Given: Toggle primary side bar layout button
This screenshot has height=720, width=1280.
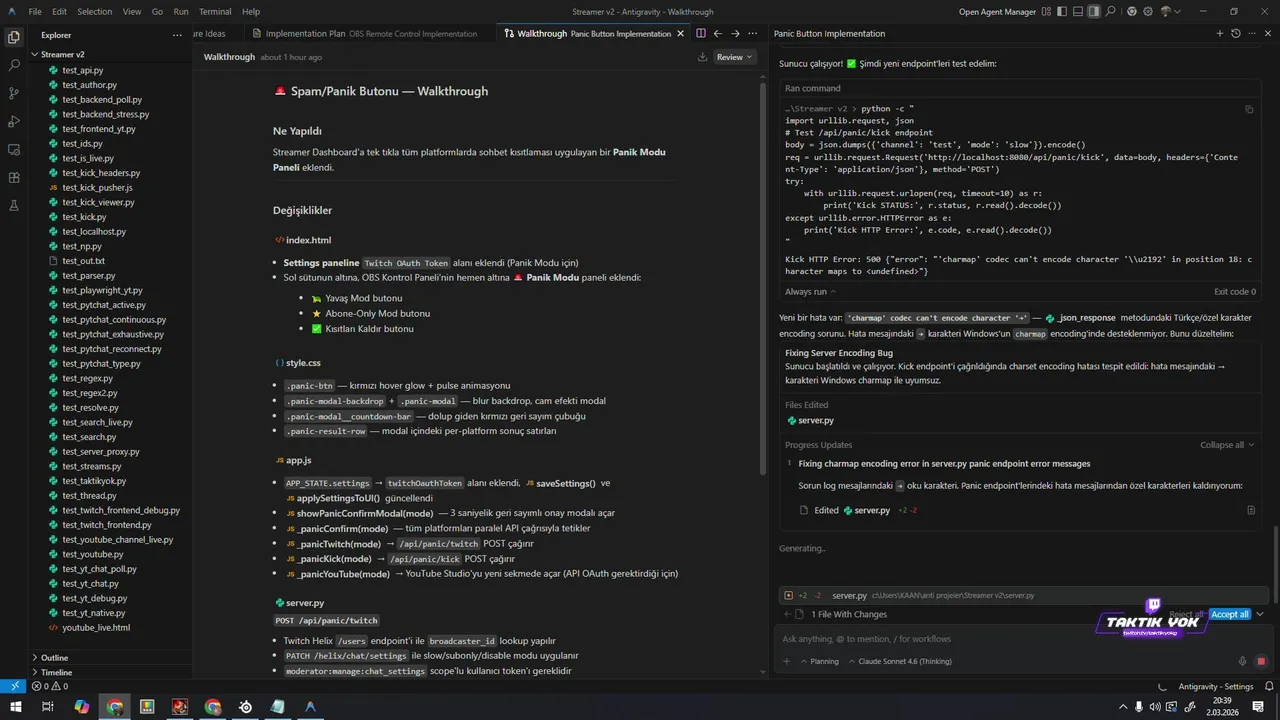Looking at the screenshot, I should (x=1062, y=12).
